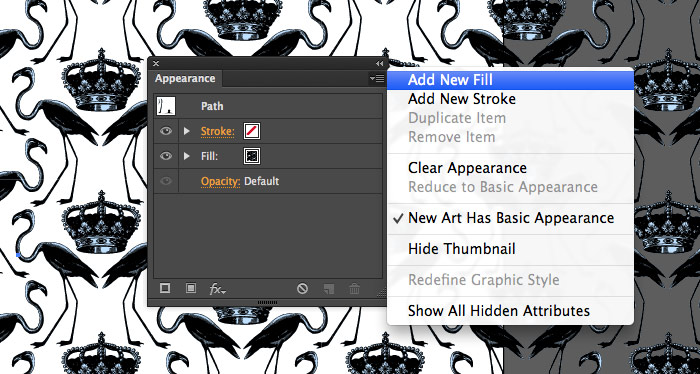Open the Opacity link

pos(221,181)
